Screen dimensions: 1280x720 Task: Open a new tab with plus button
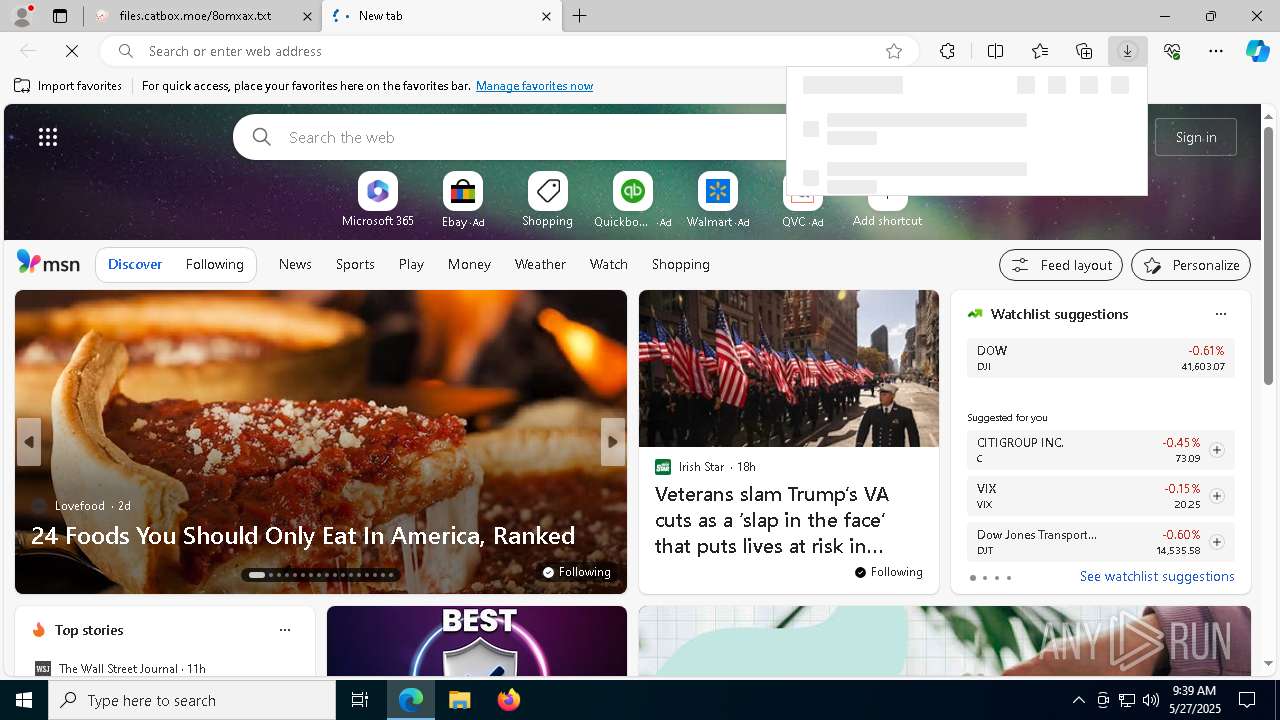click(x=580, y=16)
